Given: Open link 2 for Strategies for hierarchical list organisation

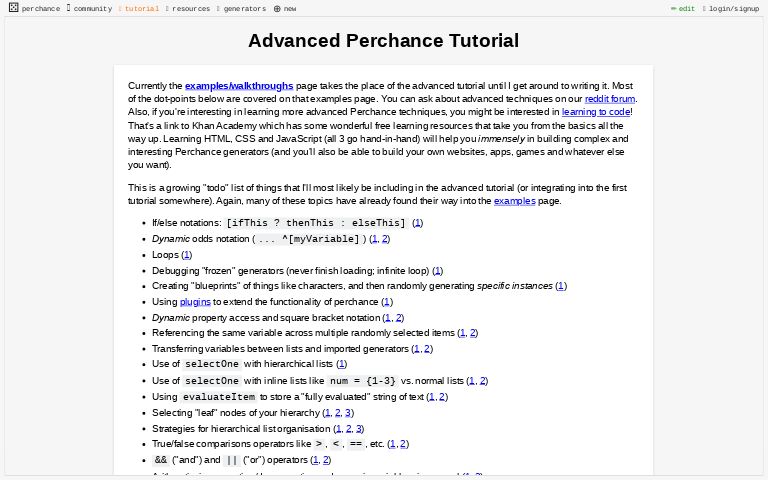Looking at the screenshot, I should pos(349,429).
